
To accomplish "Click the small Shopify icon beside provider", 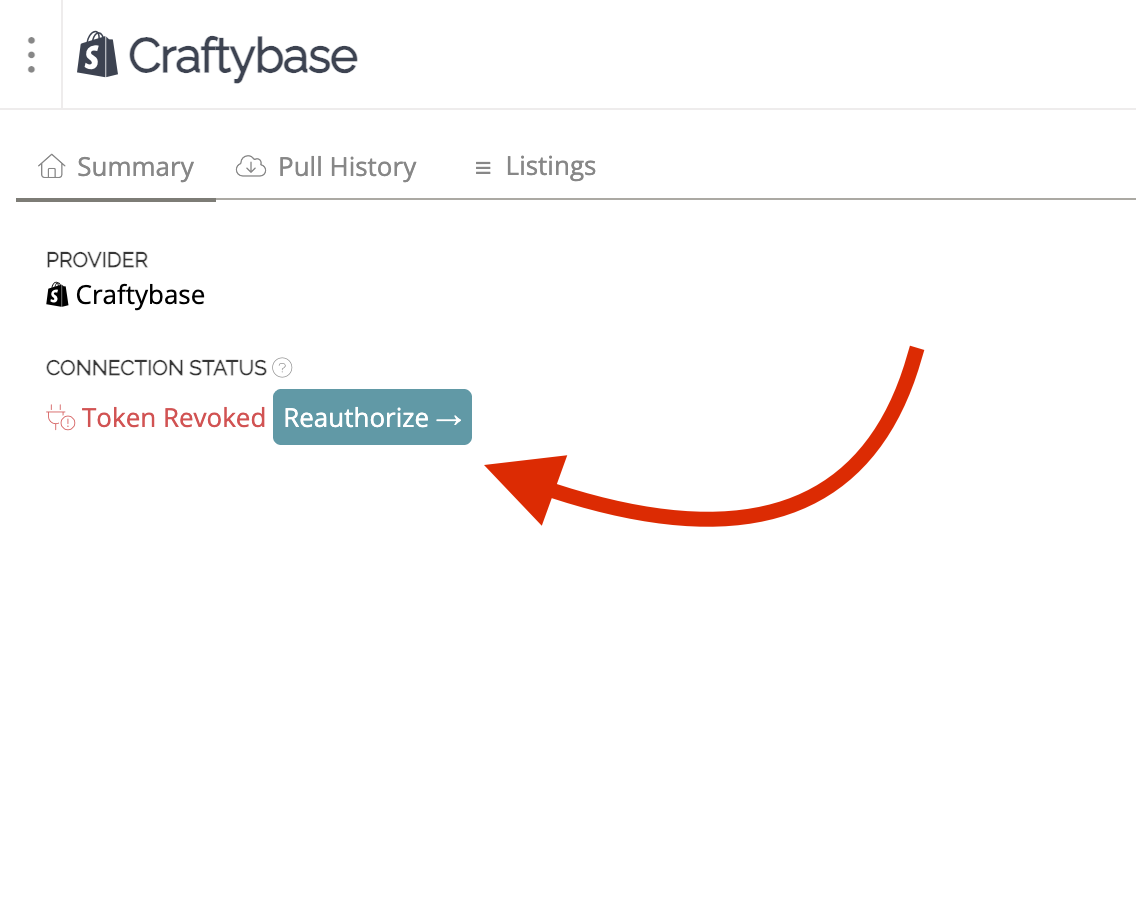I will coord(57,295).
